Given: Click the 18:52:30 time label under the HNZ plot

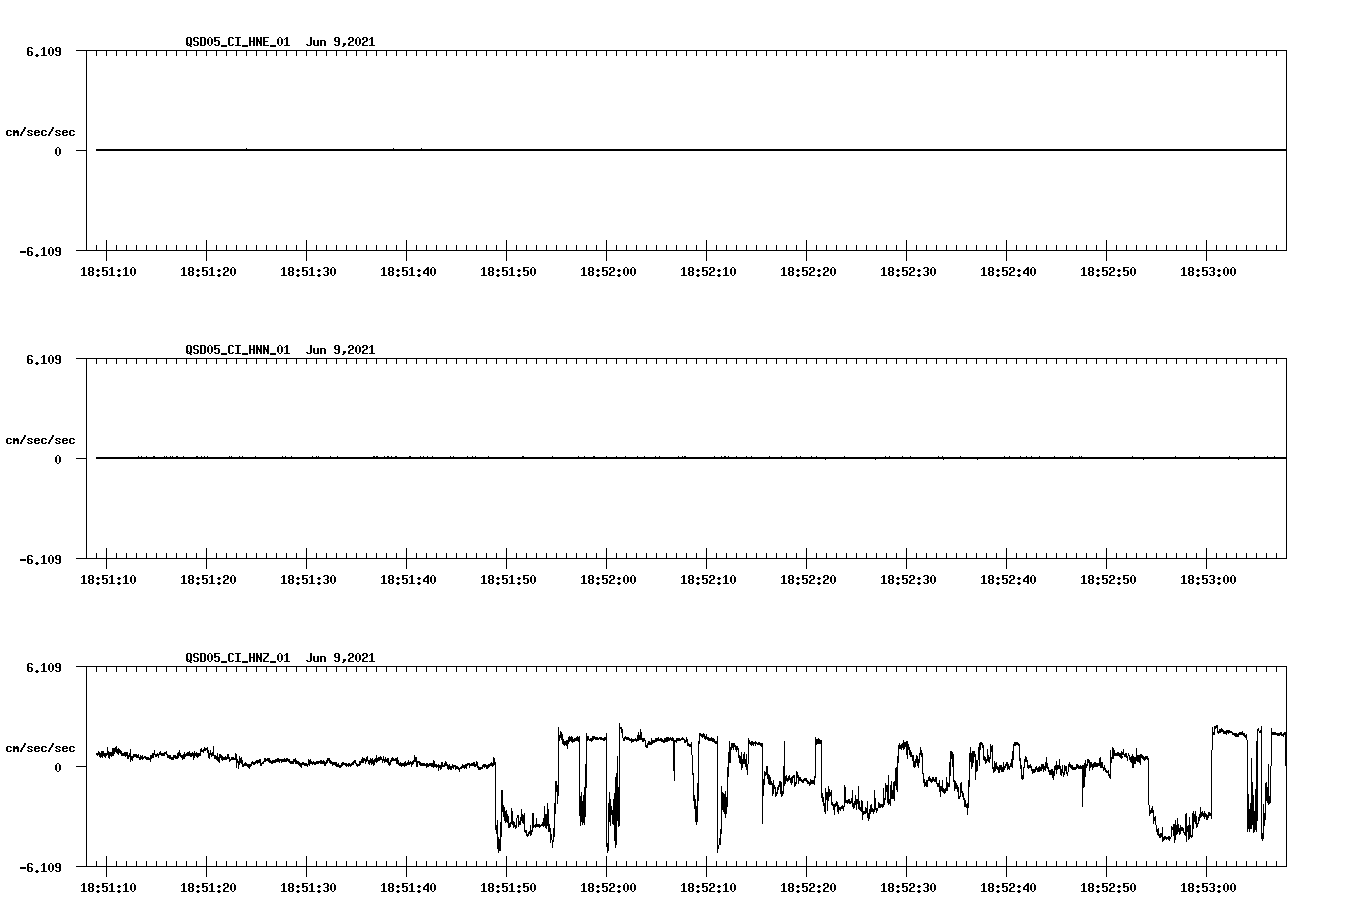Looking at the screenshot, I should tap(908, 888).
